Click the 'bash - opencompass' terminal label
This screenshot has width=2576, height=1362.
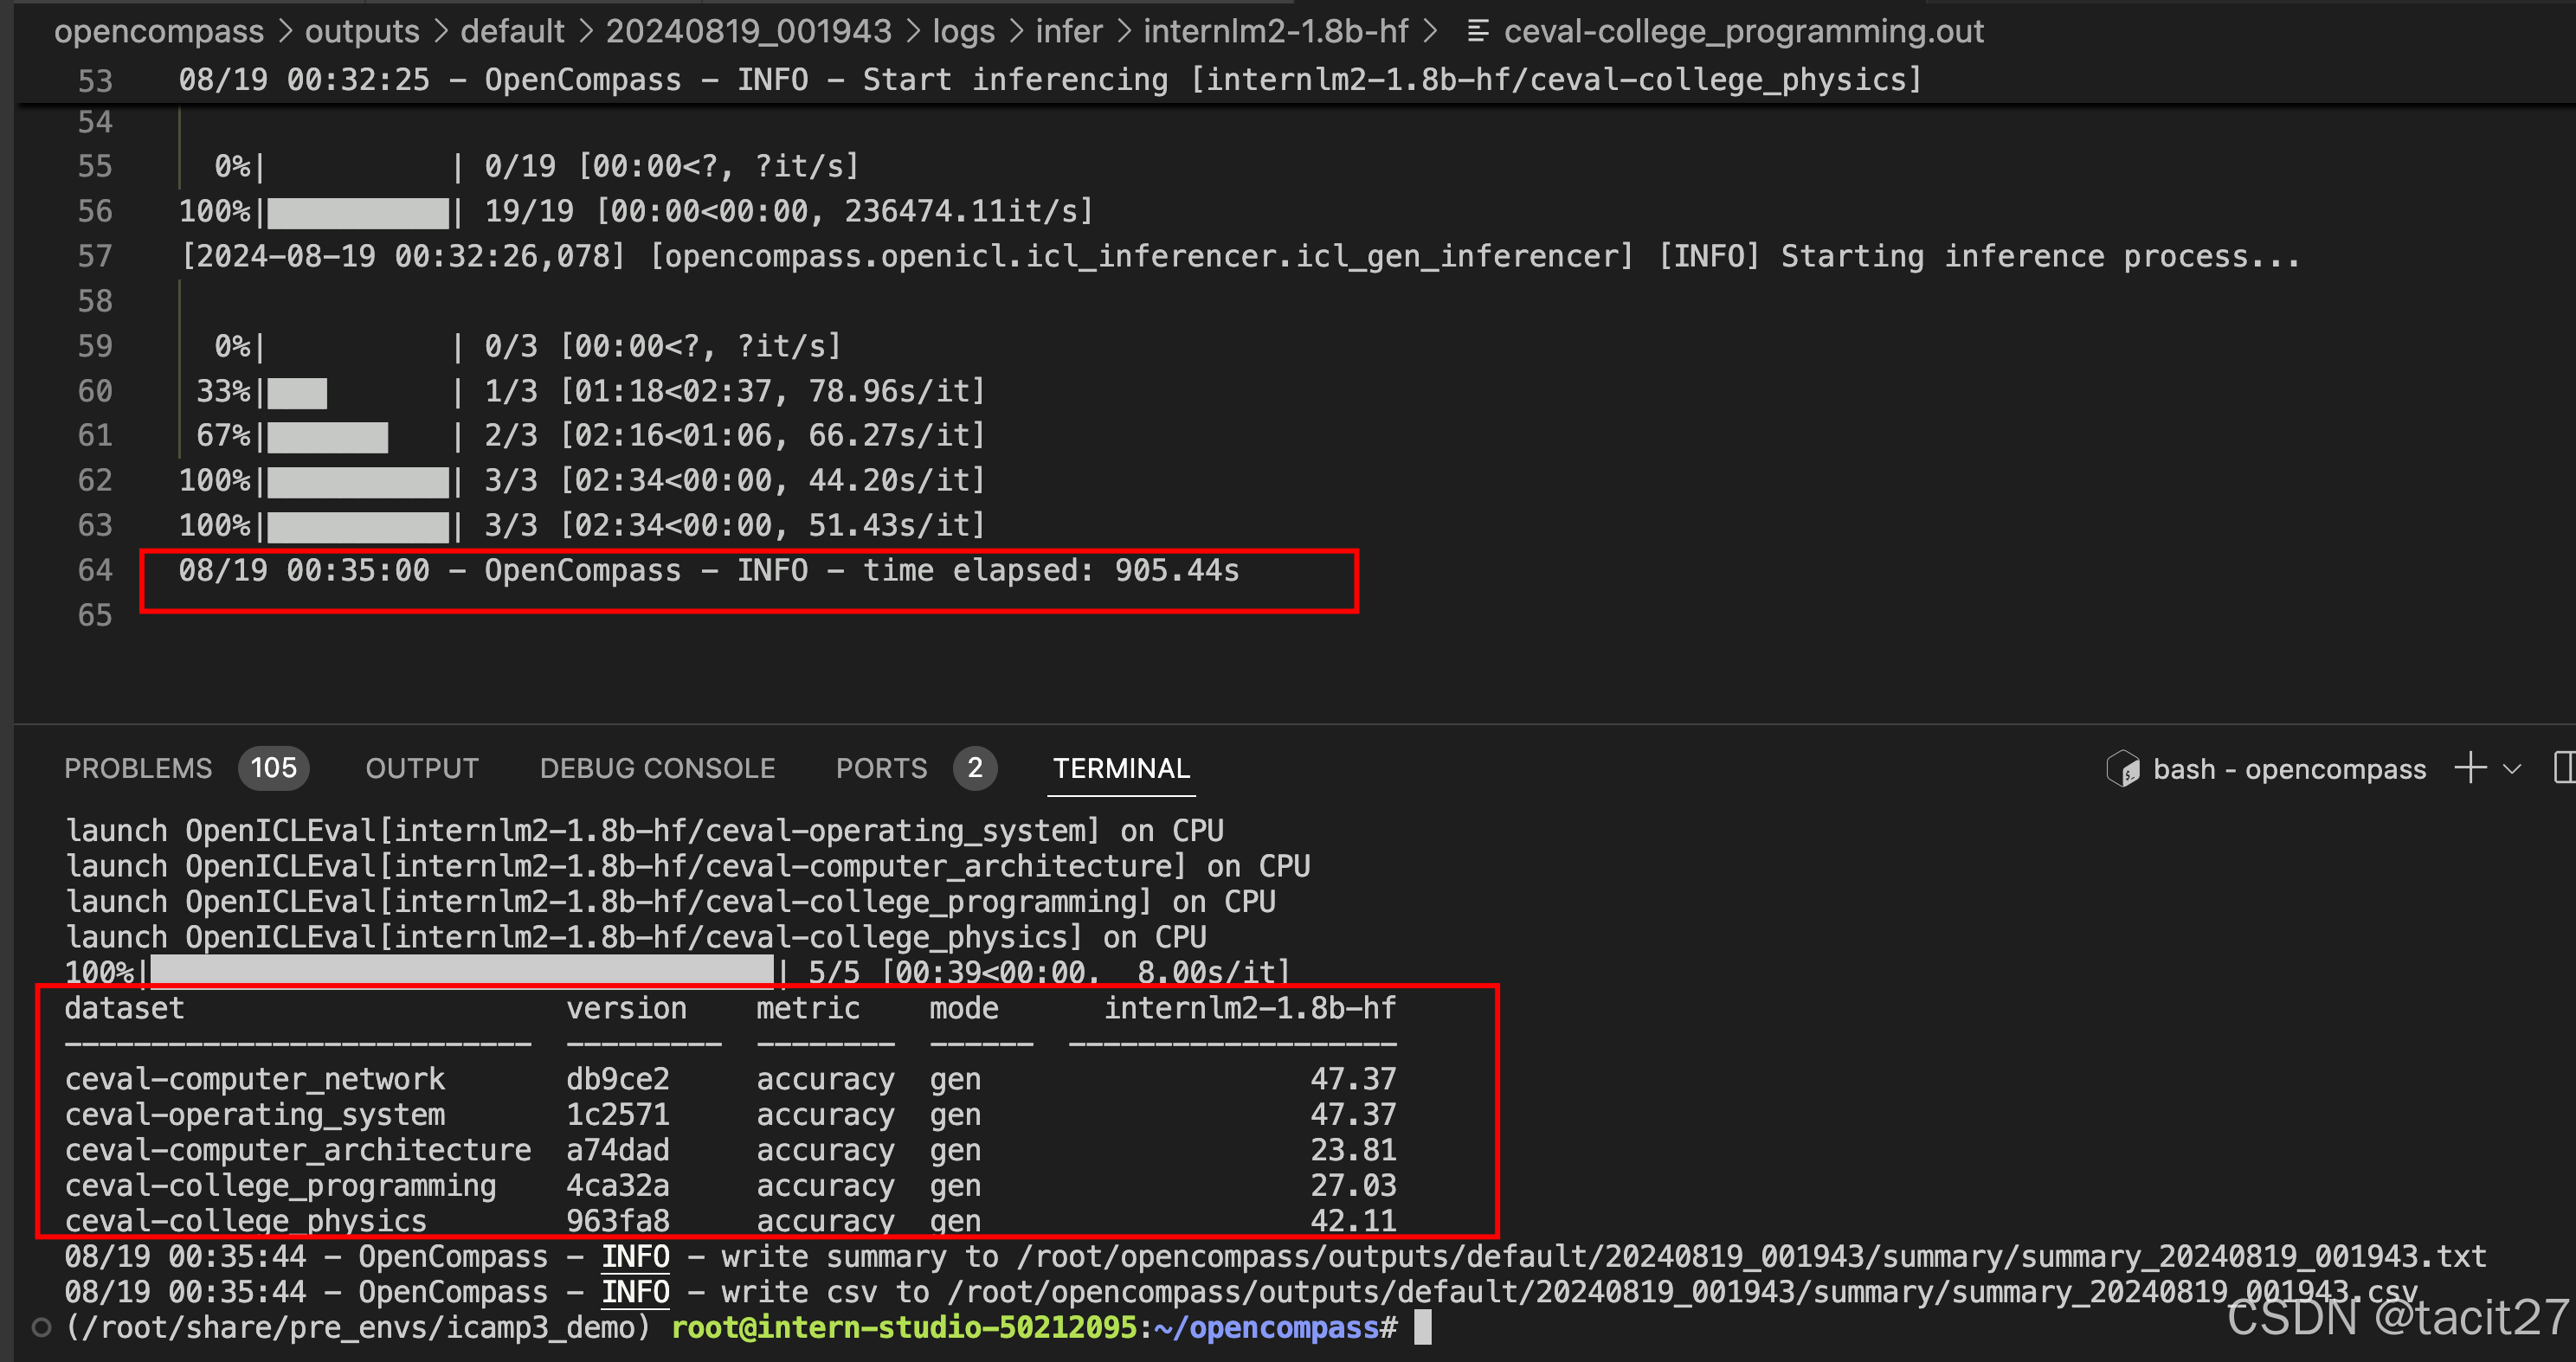[x=2289, y=768]
